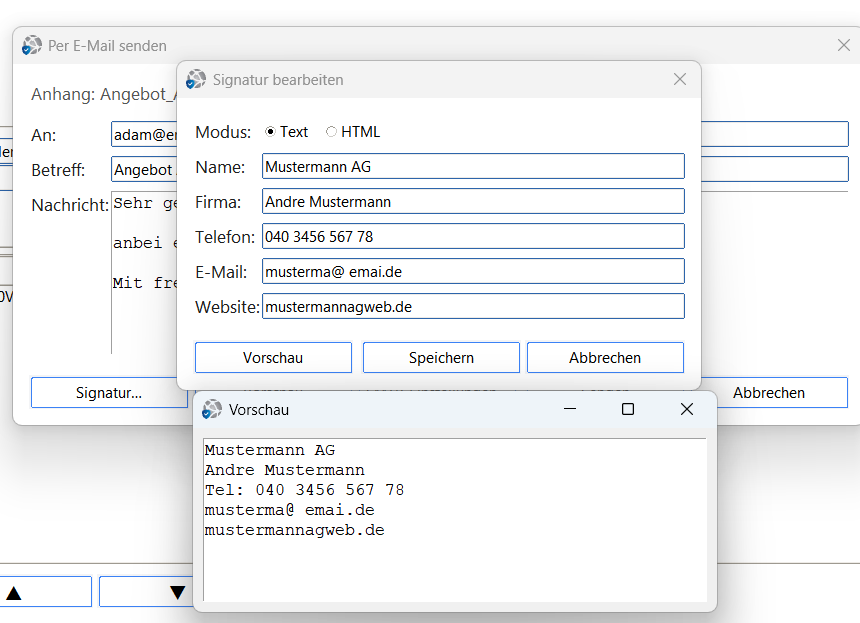This screenshot has height=623, width=860.
Task: Select the HTML mode radio button
Action: (x=331, y=132)
